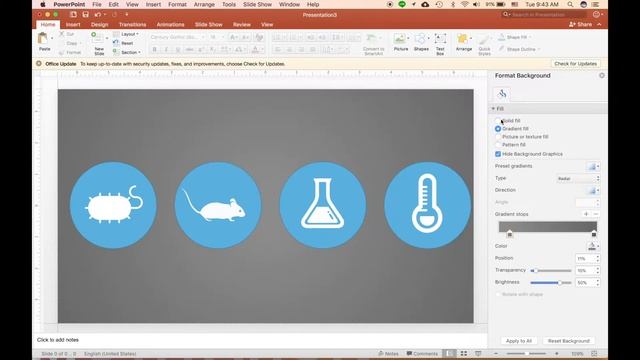Click the Position percentage field
640x360 pixels.
[584, 258]
